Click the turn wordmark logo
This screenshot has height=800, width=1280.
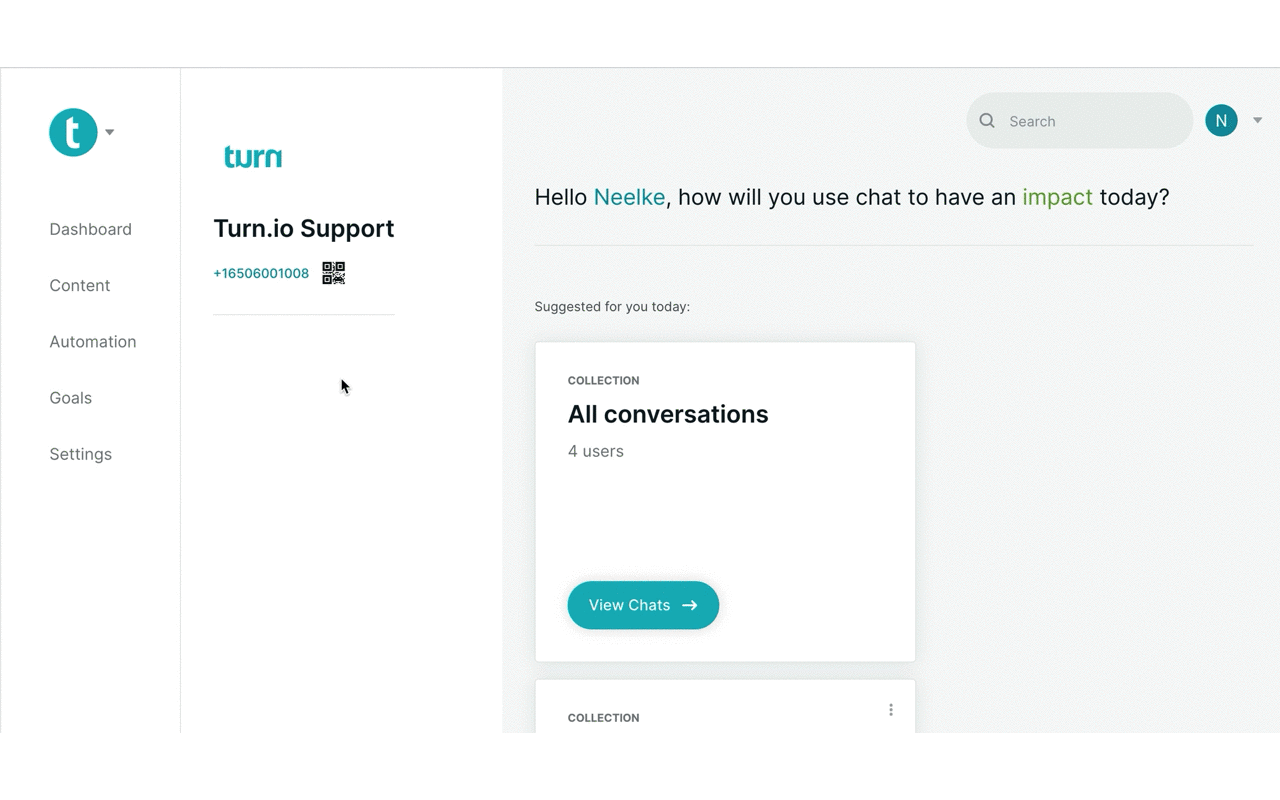[x=253, y=157]
